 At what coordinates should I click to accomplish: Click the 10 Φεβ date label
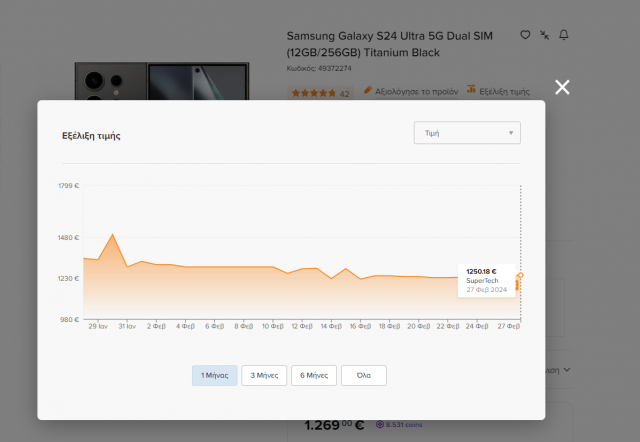point(273,326)
